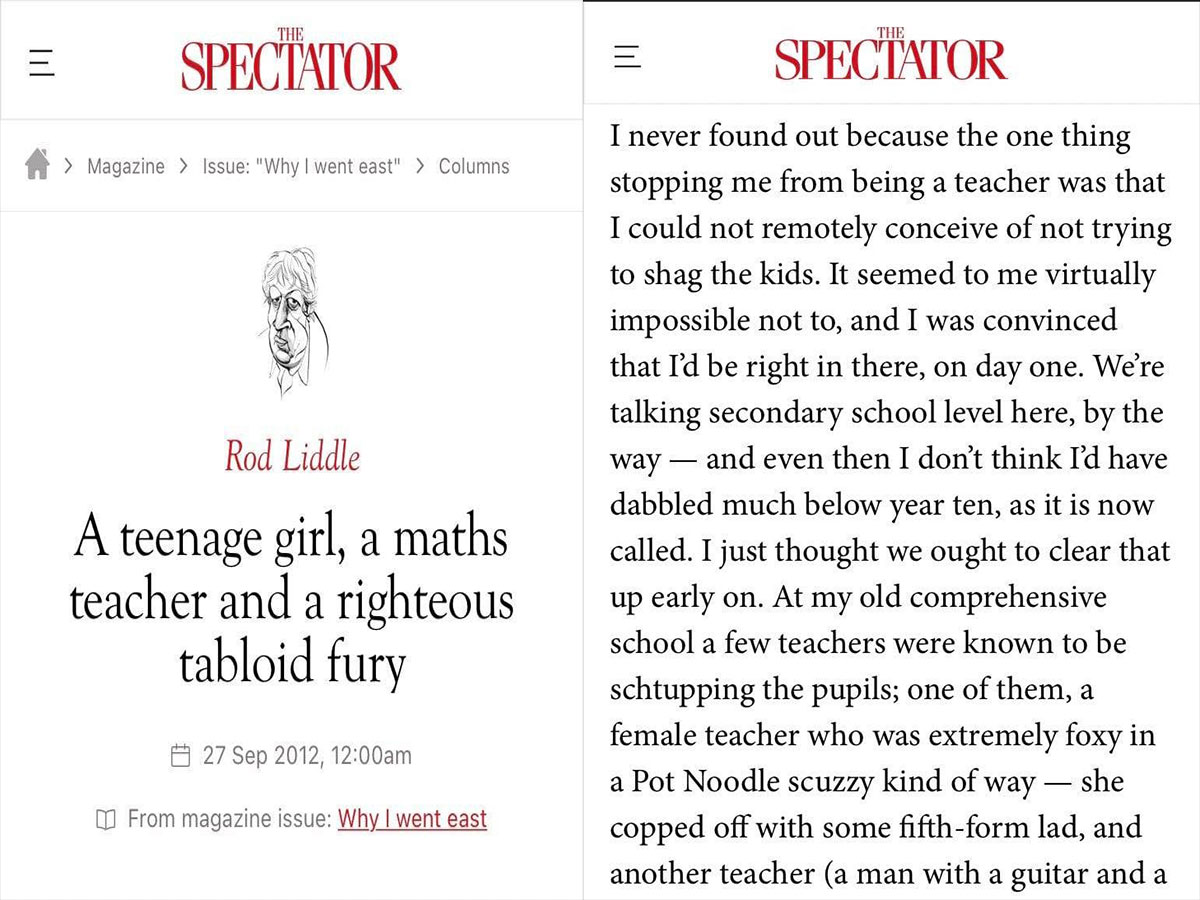Click the article's first paragraph line
Image resolution: width=1200 pixels, height=900 pixels.
[870, 136]
